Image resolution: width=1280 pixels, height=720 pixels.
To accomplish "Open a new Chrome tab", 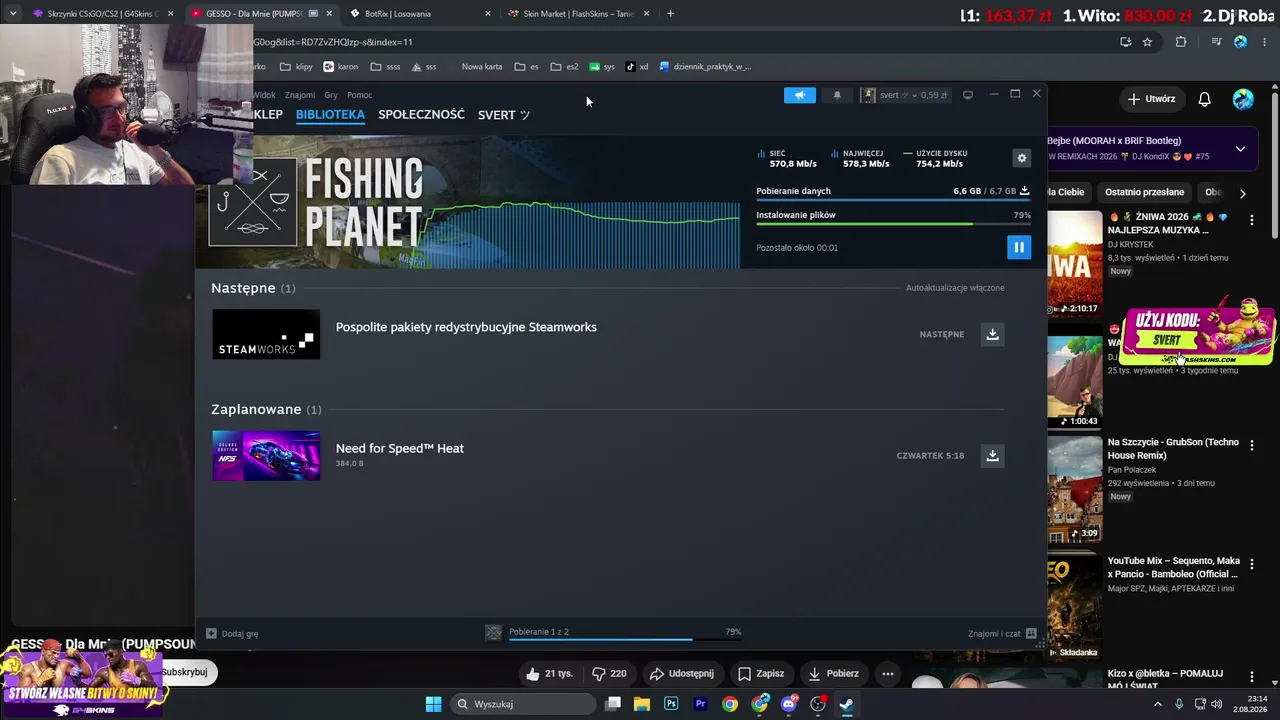I will pos(670,14).
